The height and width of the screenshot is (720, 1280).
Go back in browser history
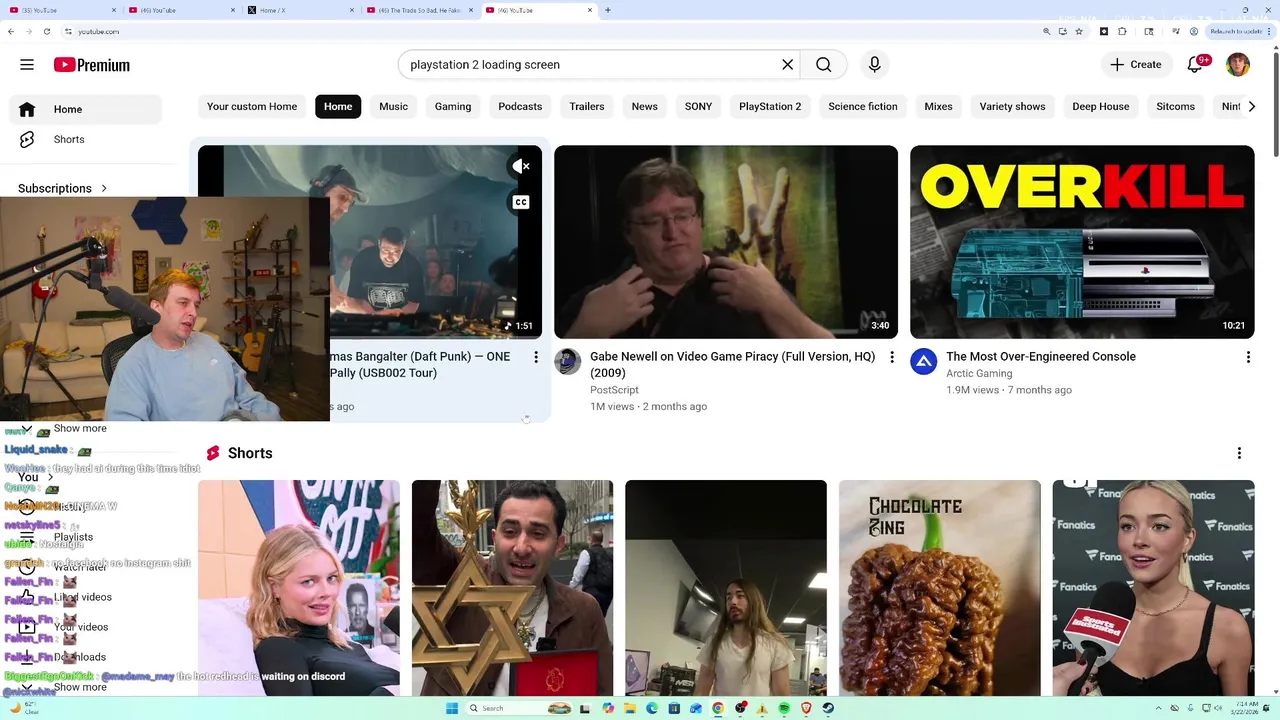point(10,31)
